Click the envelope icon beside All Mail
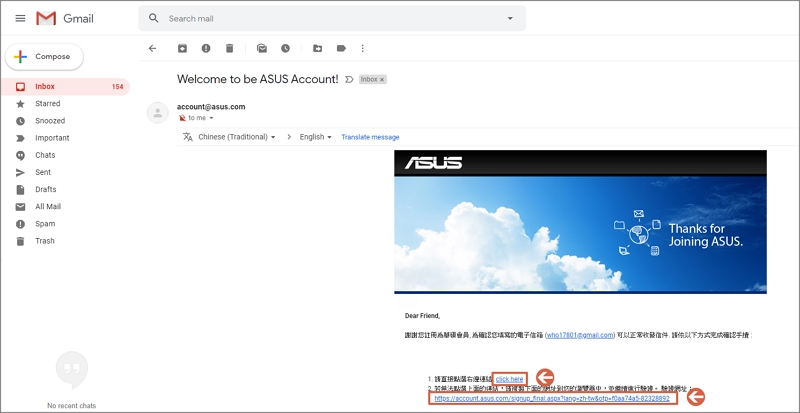This screenshot has width=800, height=413. (x=20, y=207)
